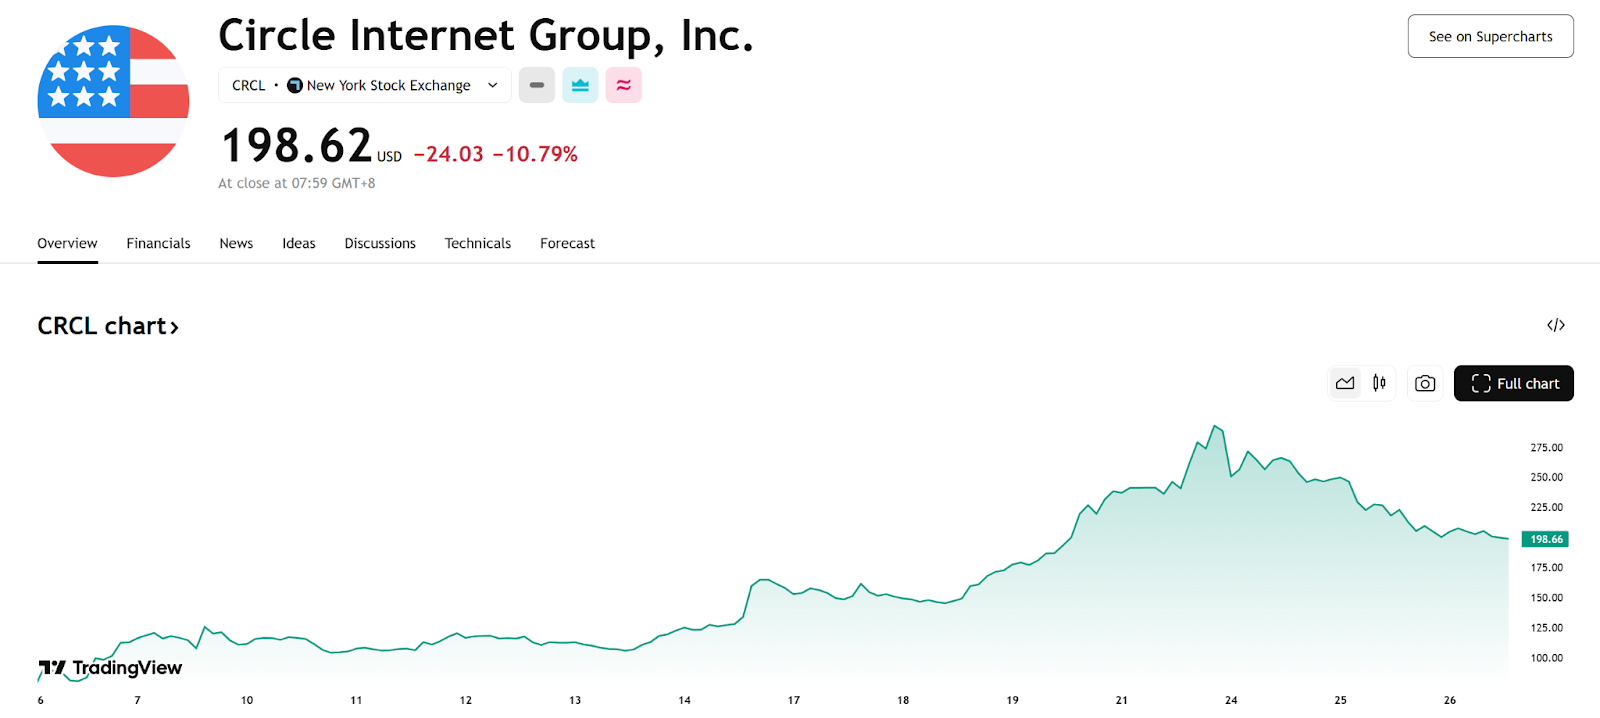This screenshot has width=1600, height=718.
Task: Open the Discussions tab
Action: tap(380, 244)
